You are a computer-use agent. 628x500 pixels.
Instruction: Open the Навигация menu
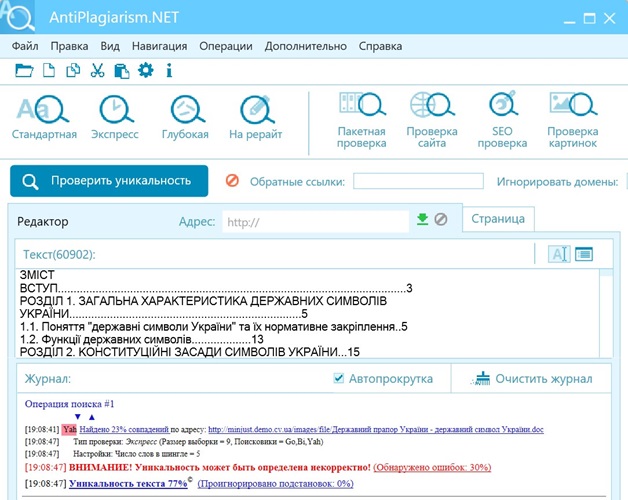tap(159, 46)
